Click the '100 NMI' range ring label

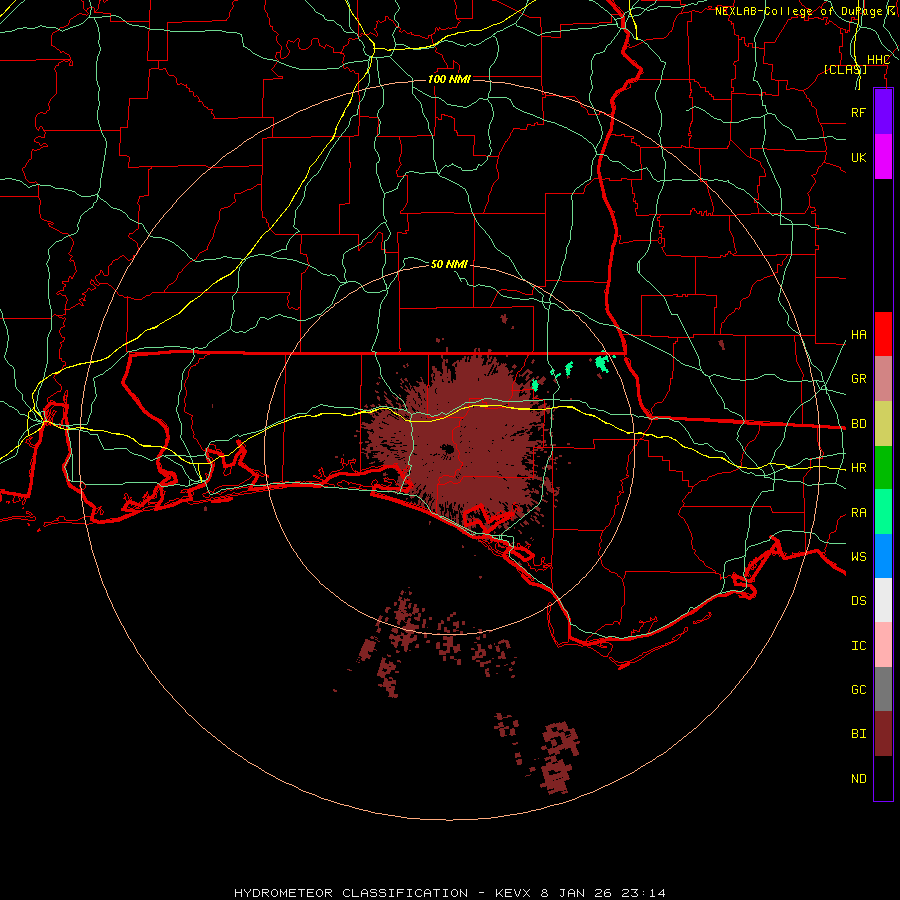[449, 79]
